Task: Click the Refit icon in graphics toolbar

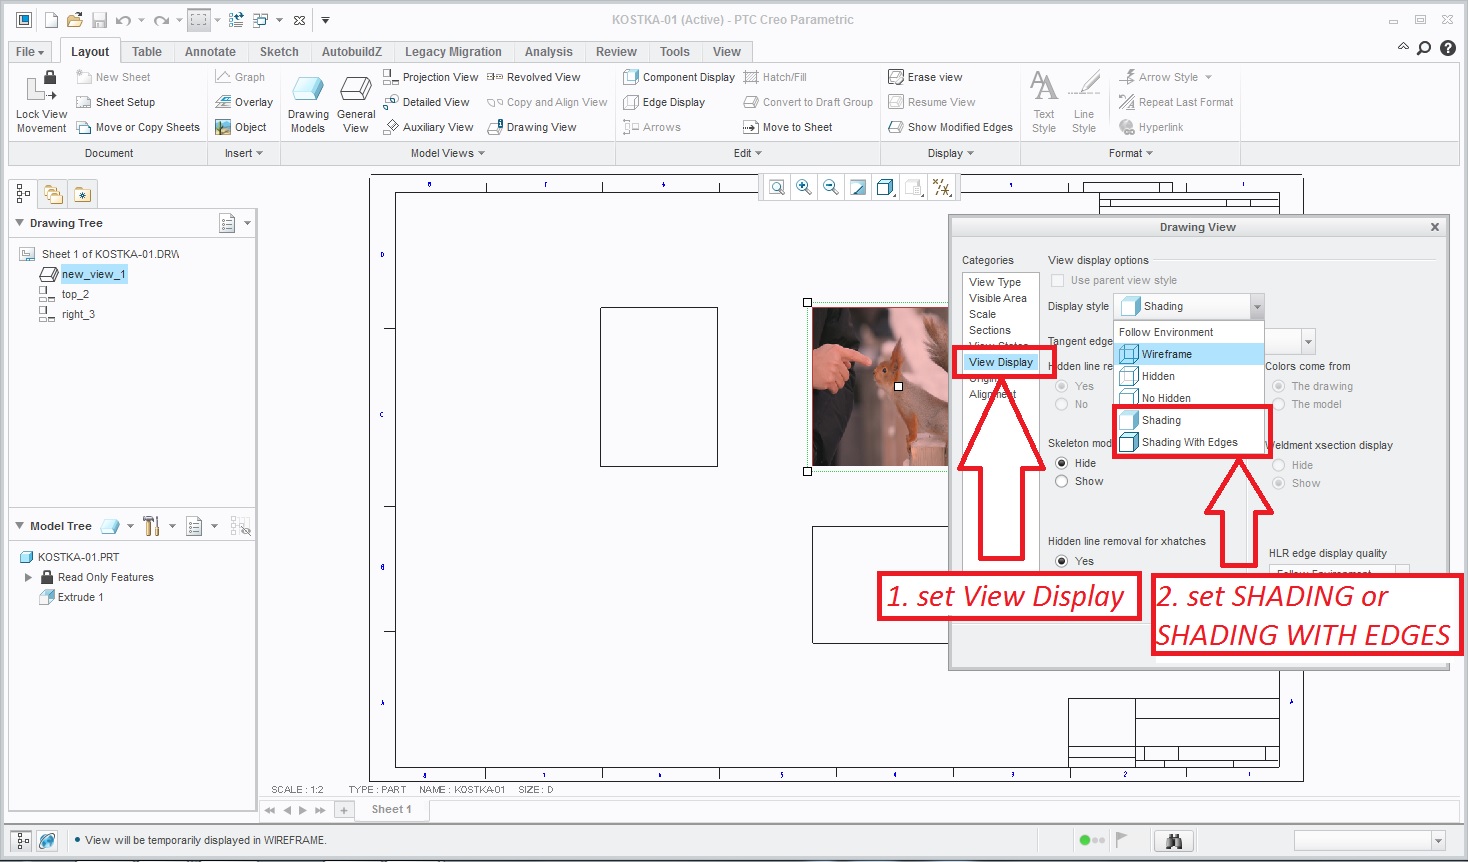Action: pos(777,187)
